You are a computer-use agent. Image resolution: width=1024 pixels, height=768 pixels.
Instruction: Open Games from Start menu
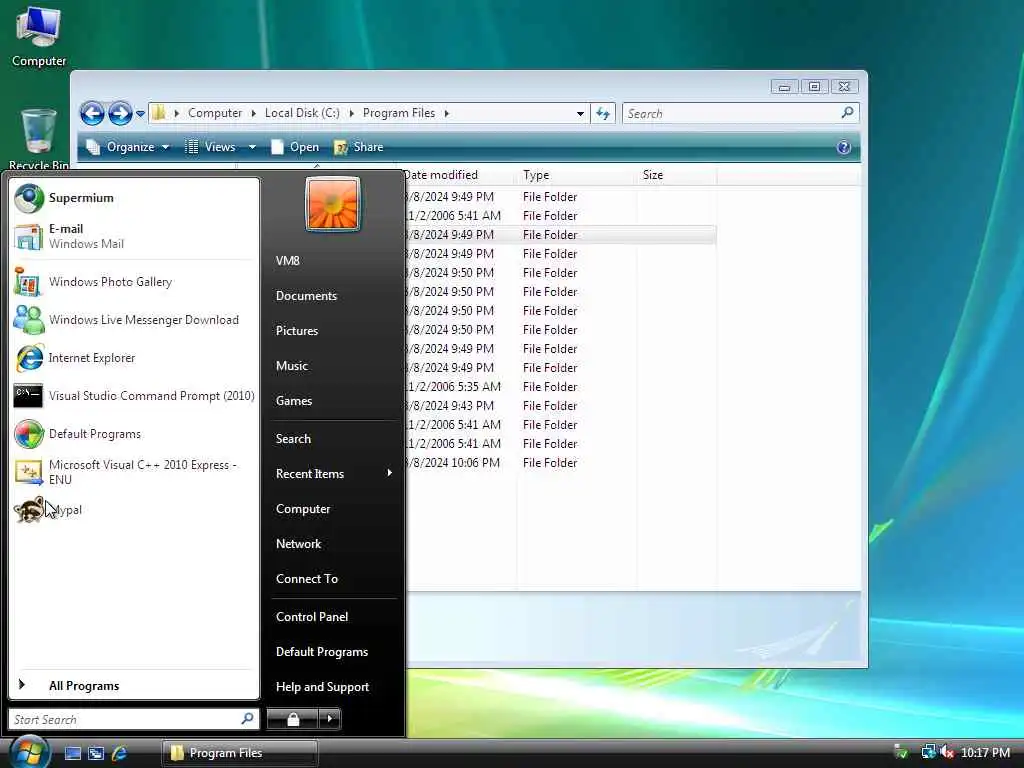tap(334, 401)
